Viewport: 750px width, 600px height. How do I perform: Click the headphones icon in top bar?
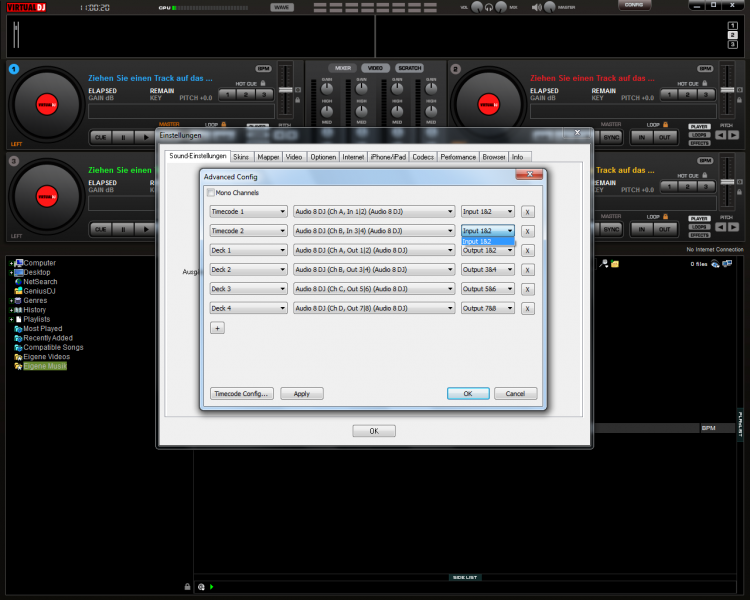pyautogui.click(x=489, y=7)
